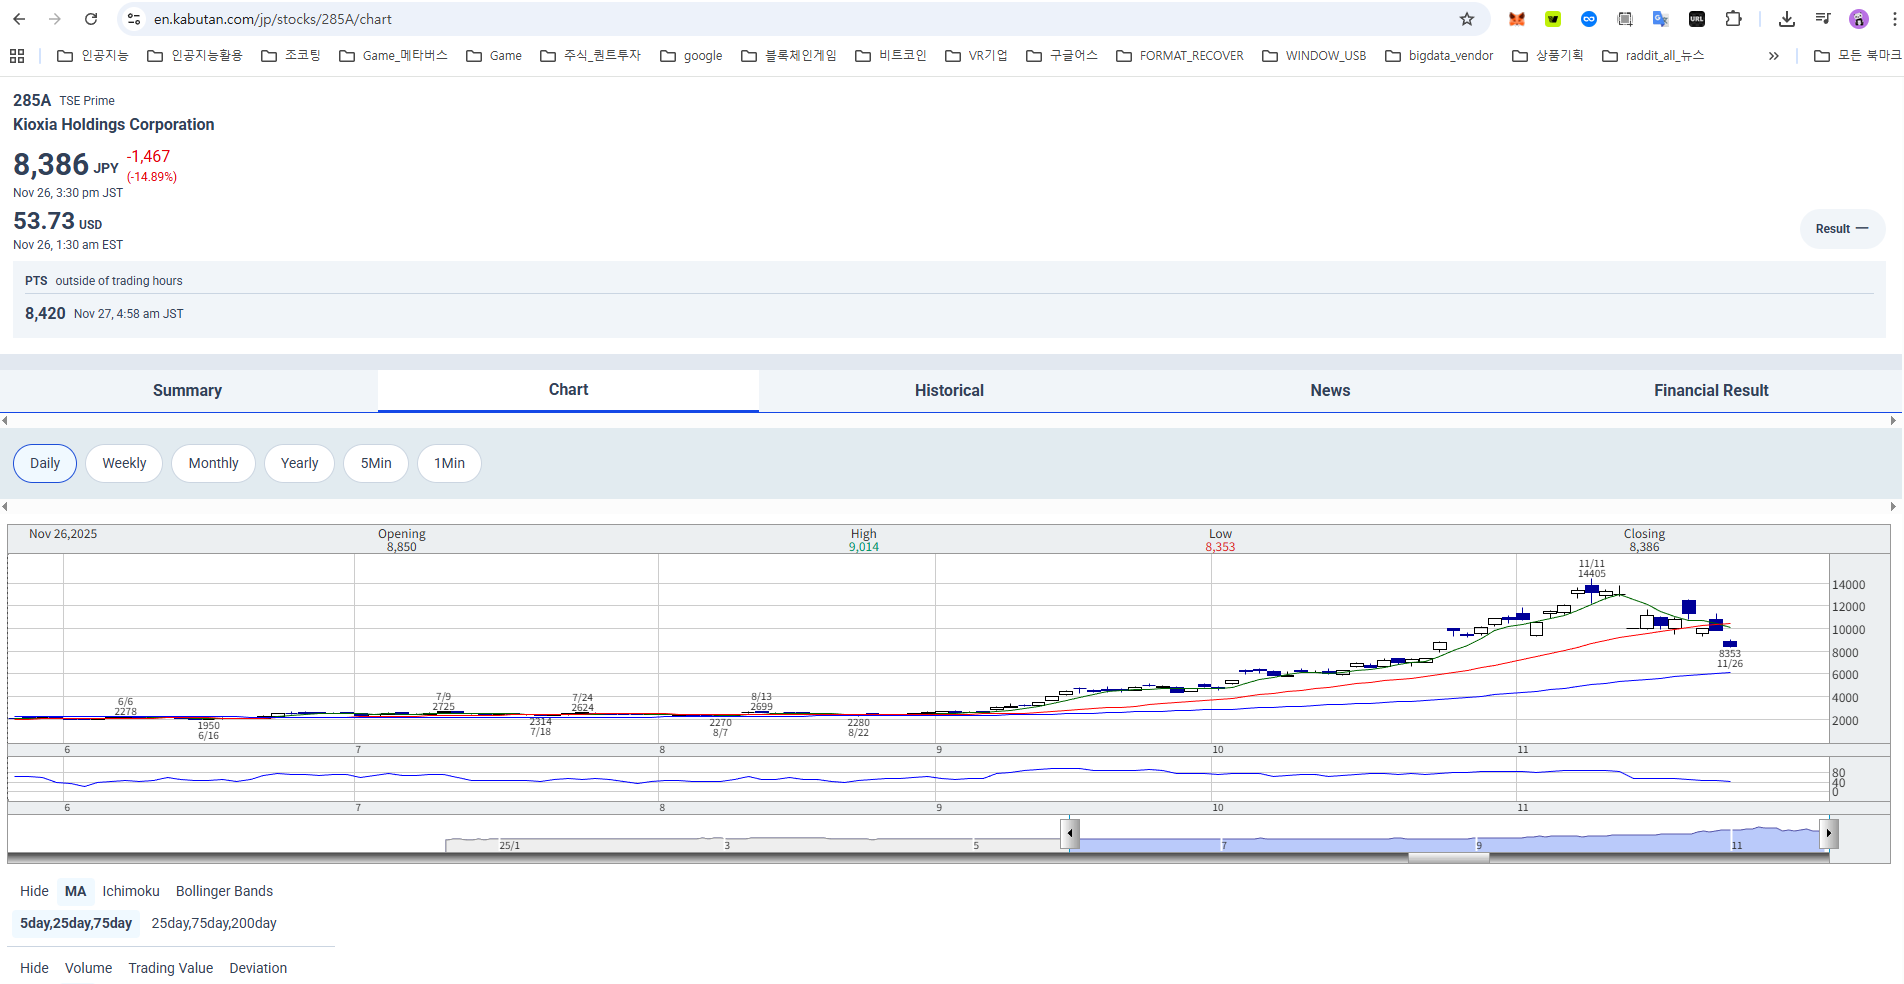Enable the MA overlay indicator
The height and width of the screenshot is (984, 1904).
pyautogui.click(x=75, y=891)
